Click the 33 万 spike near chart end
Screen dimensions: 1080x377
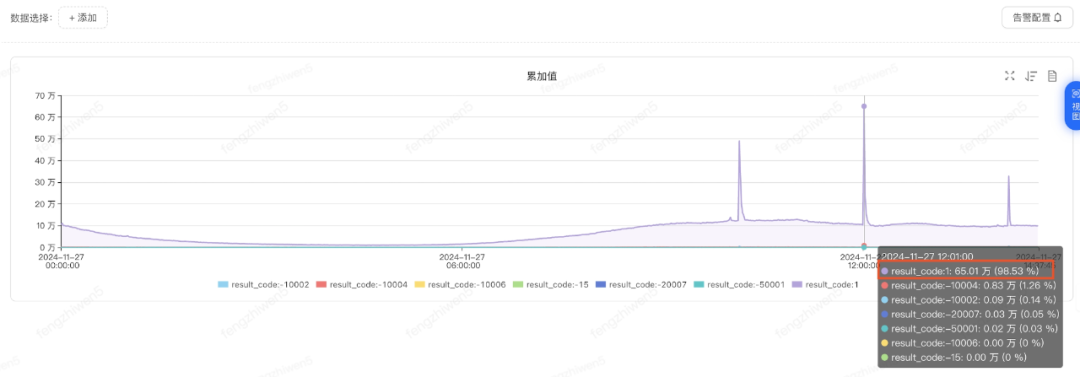tap(1008, 176)
